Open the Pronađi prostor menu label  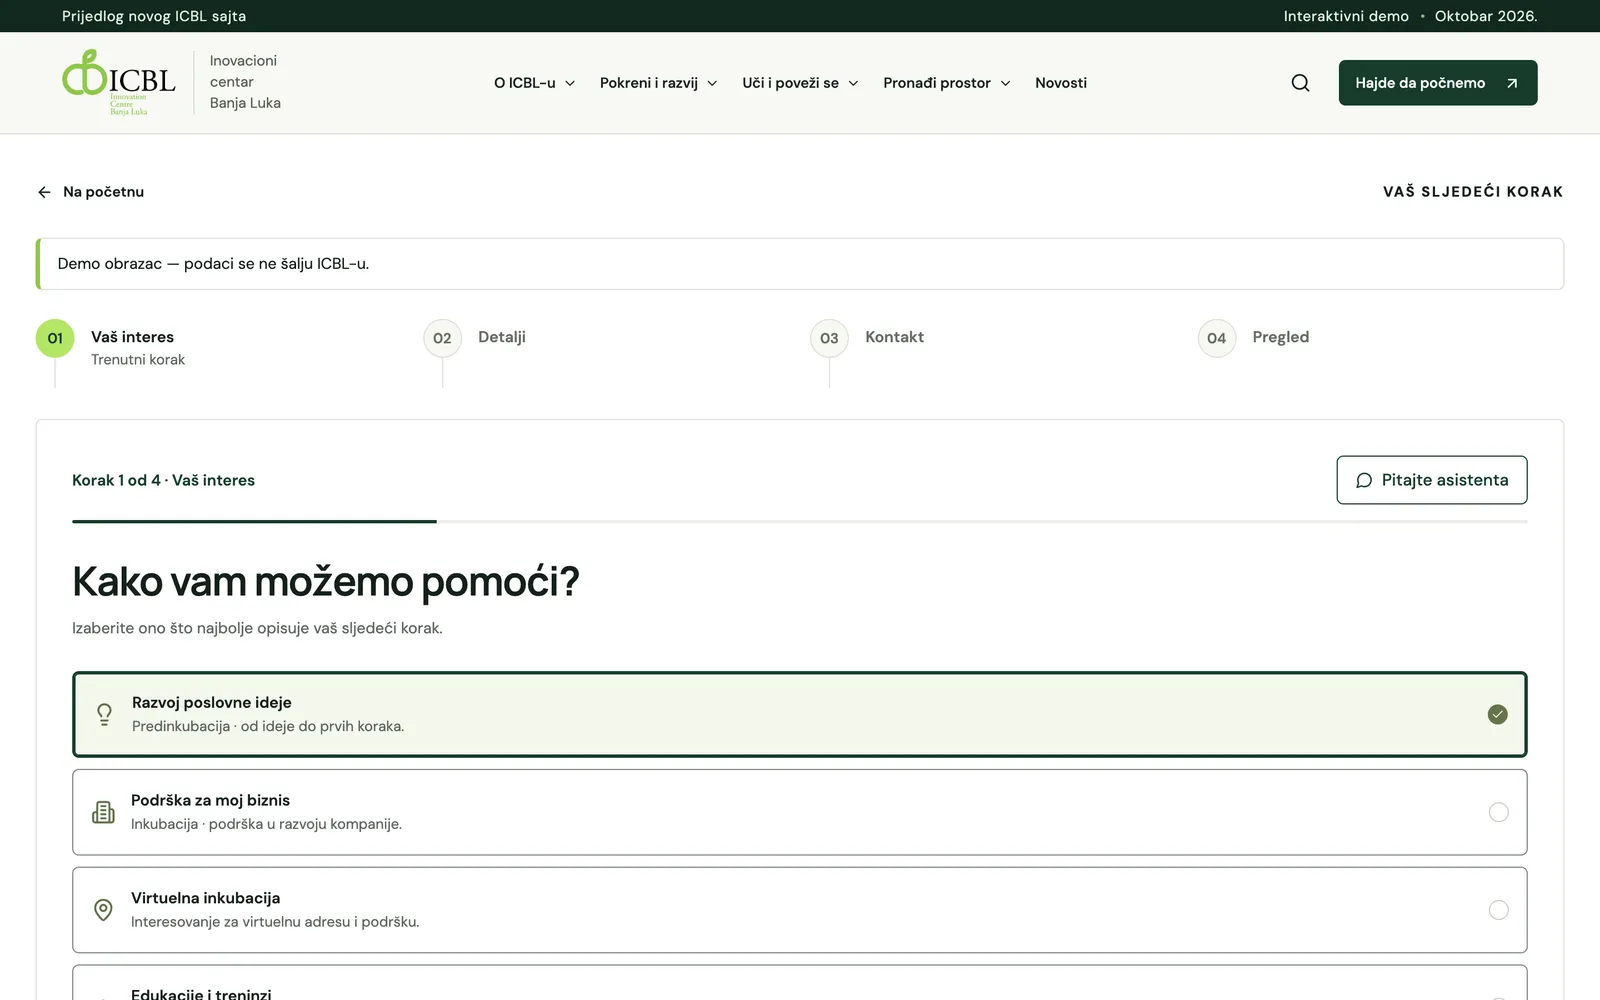937,83
